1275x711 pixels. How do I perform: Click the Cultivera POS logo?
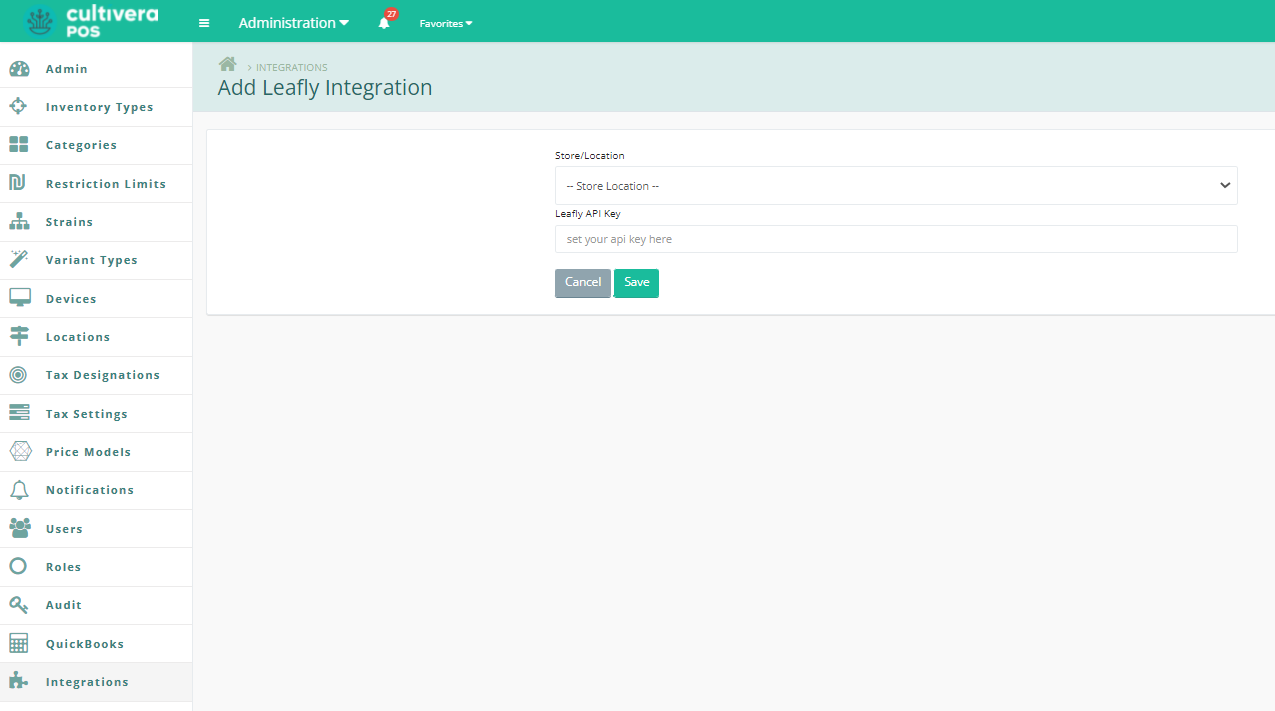point(92,21)
